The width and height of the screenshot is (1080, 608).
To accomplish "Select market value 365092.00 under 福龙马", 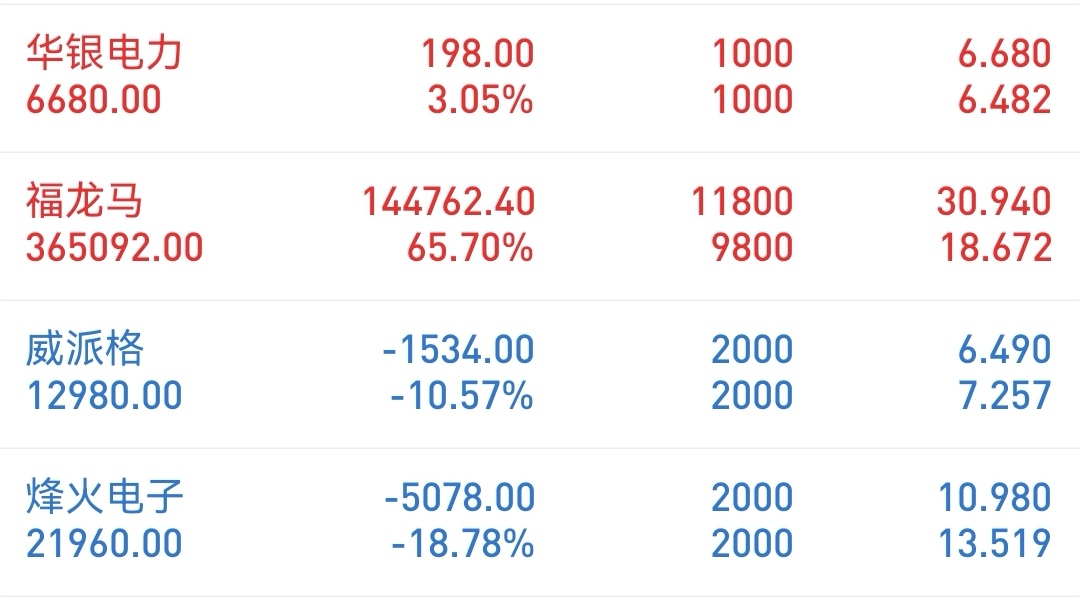I will click(x=114, y=248).
